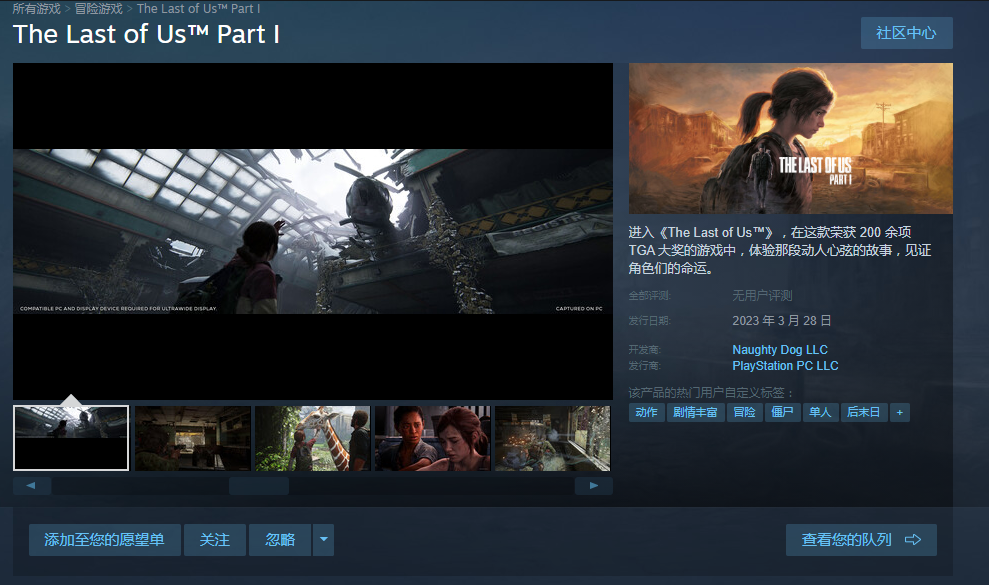Screen dimensions: 989x585
Task: Select the 僵尸 tag
Action: tap(783, 412)
